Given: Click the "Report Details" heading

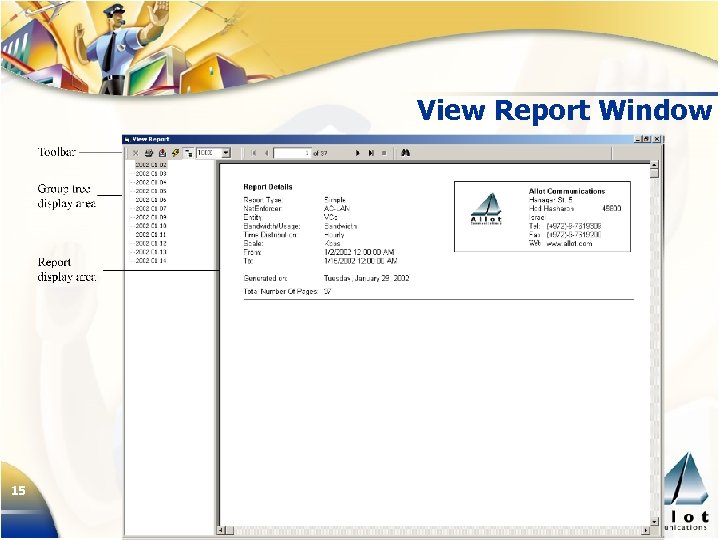Looking at the screenshot, I should click(x=268, y=187).
